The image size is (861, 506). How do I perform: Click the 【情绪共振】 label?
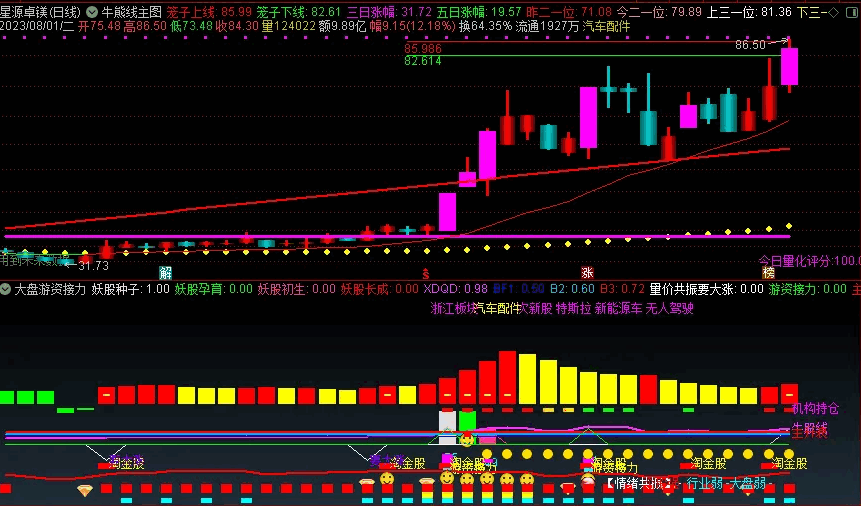point(639,483)
